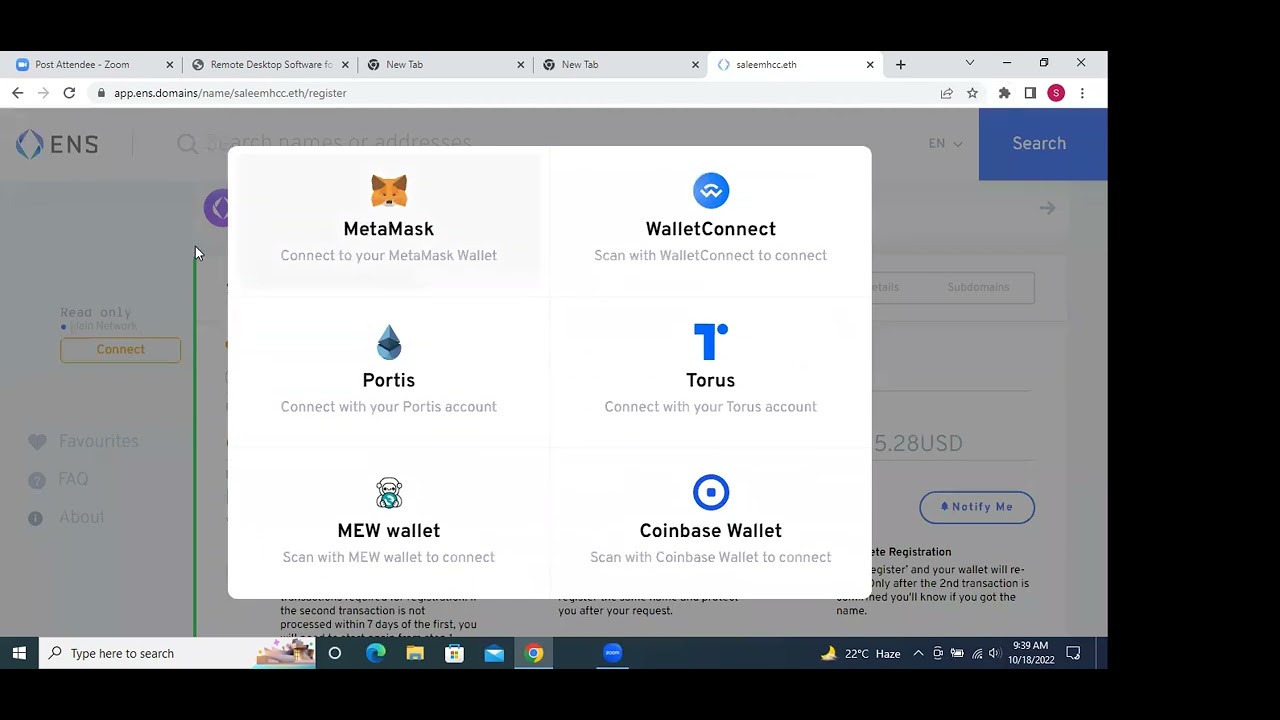The image size is (1280, 720).
Task: Reload the current page
Action: pyautogui.click(x=69, y=93)
